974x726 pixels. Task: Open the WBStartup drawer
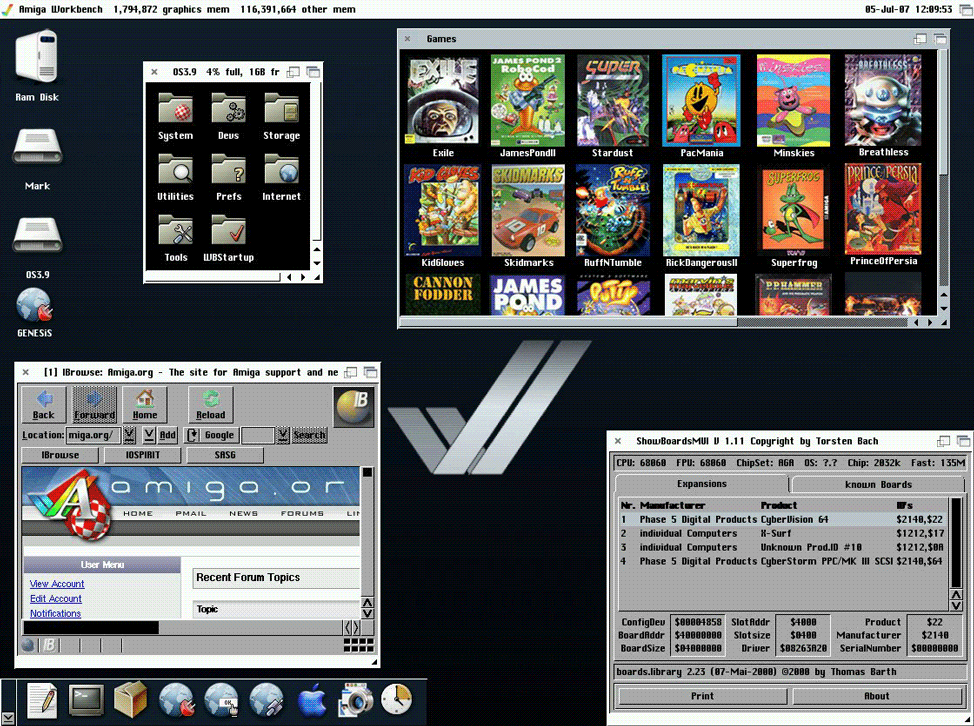[x=228, y=230]
